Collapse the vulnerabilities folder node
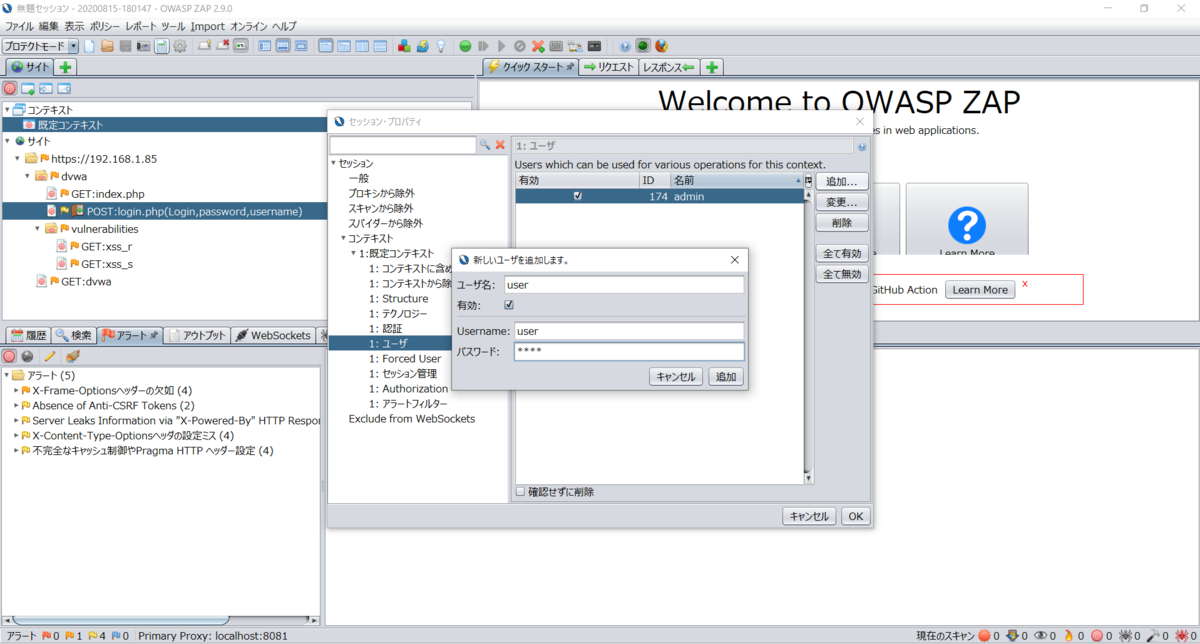1200x644 pixels. (38, 229)
